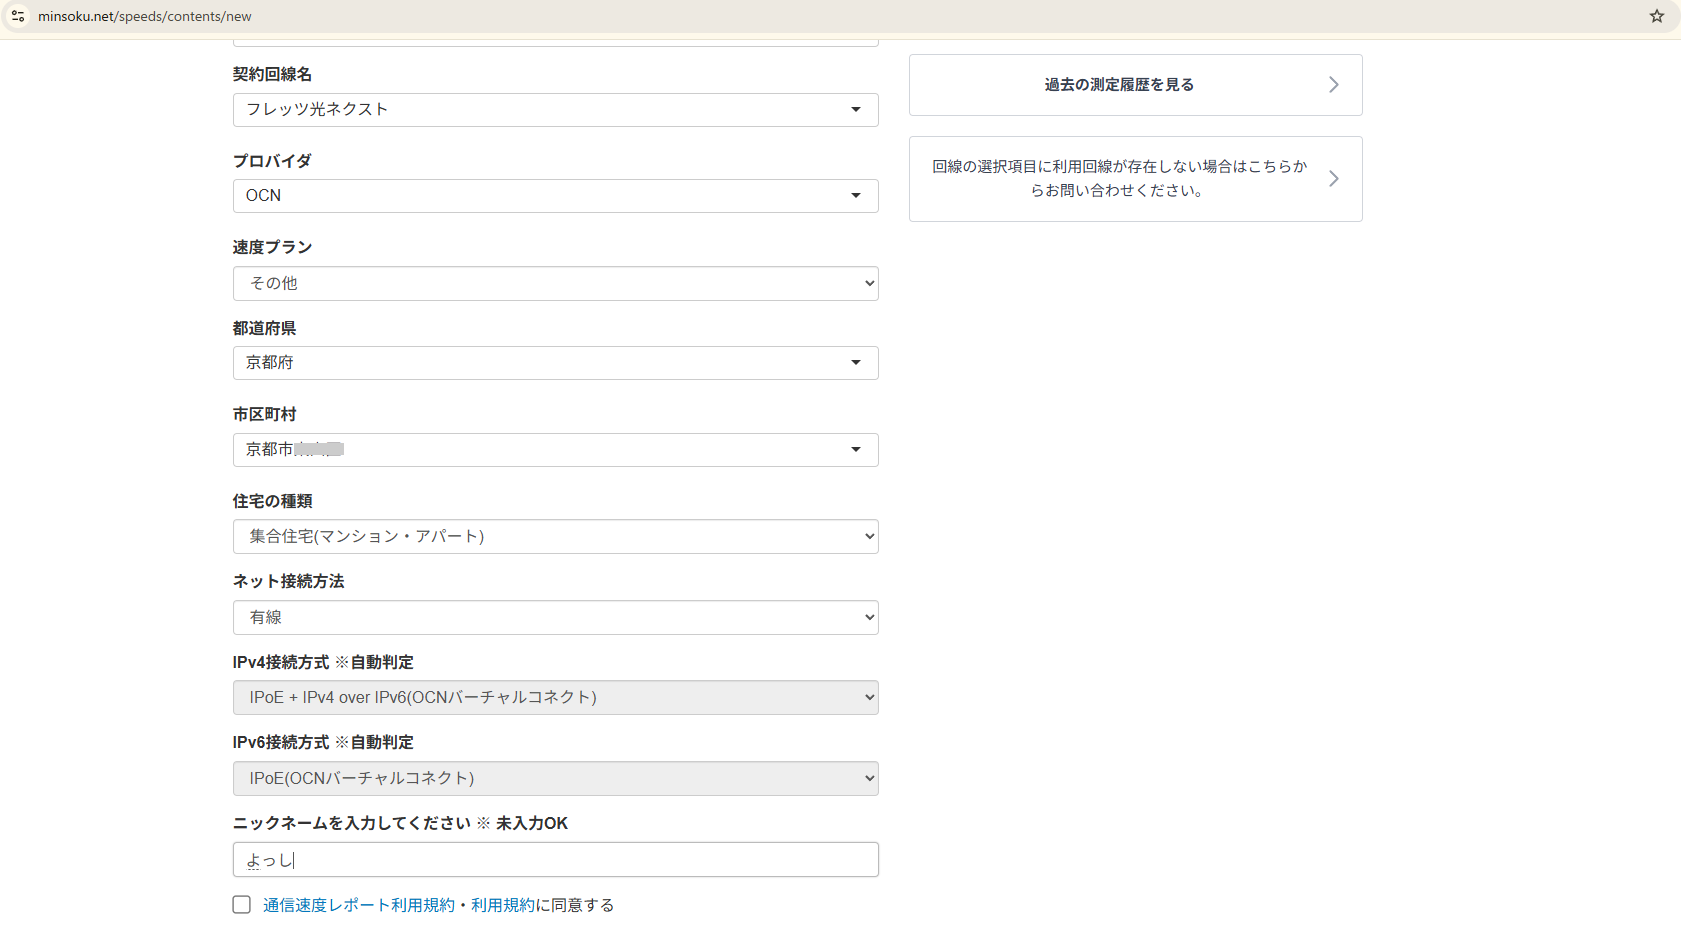Click the caret arrow in フレッツ光ネクスト field
Image resolution: width=1681 pixels, height=930 pixels.
coord(856,110)
